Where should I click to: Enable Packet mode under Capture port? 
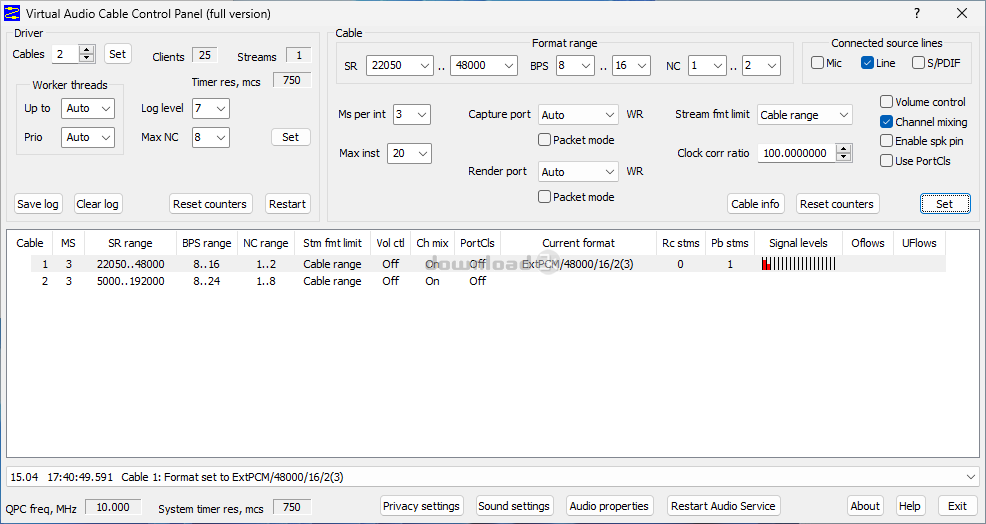545,140
